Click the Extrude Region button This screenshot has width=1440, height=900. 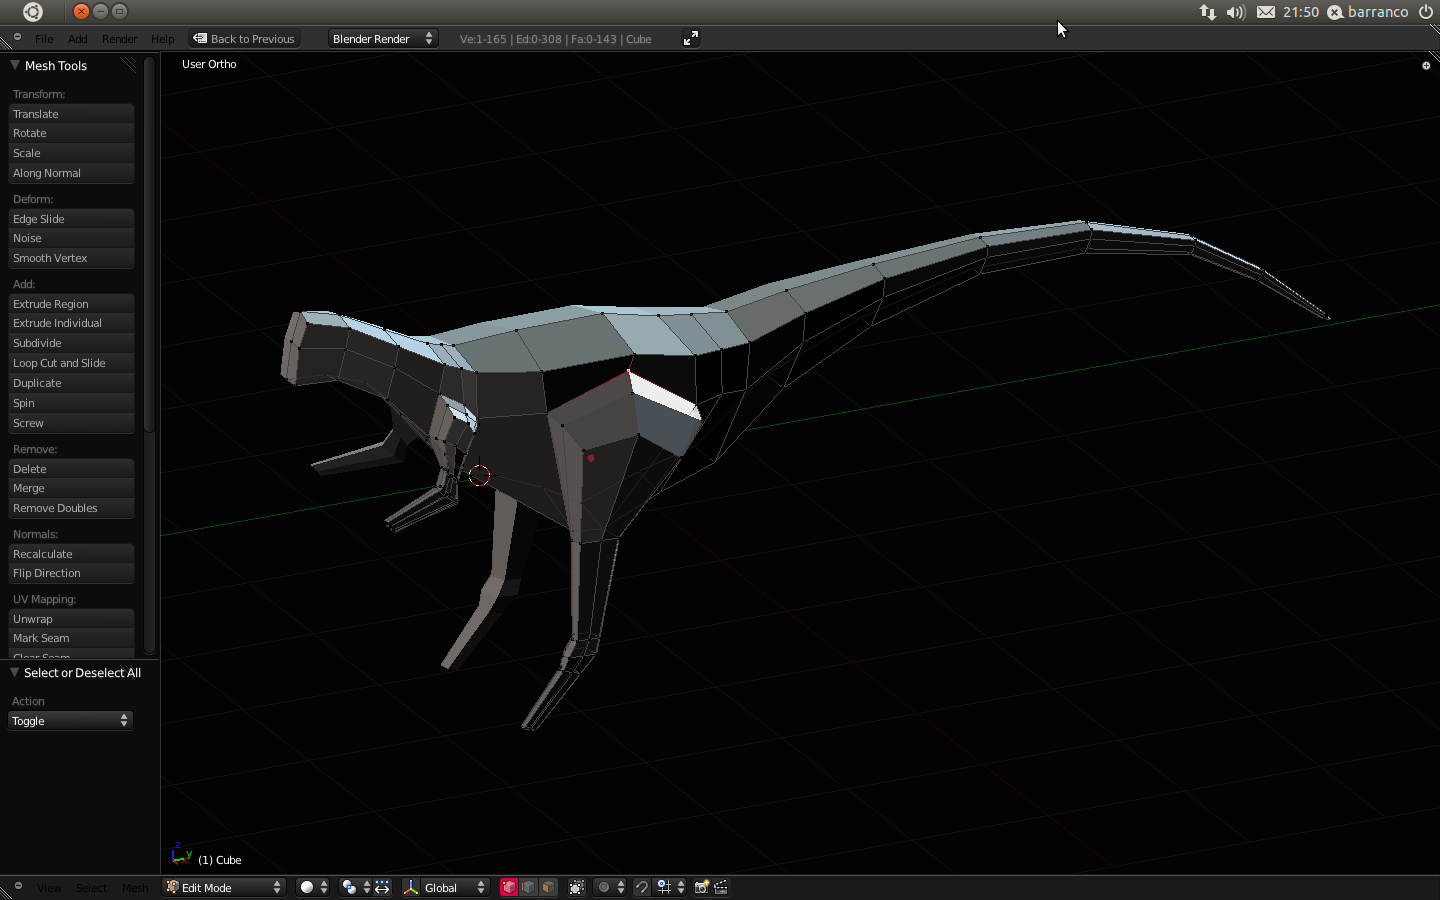pos(70,304)
